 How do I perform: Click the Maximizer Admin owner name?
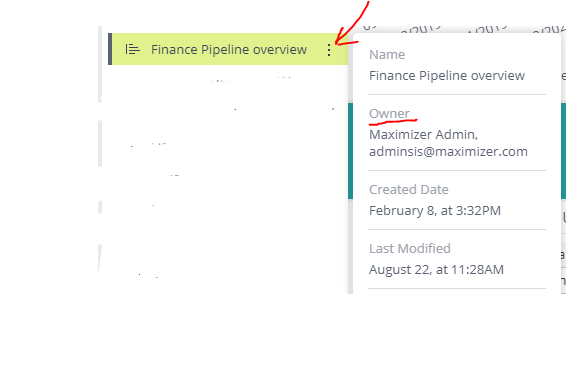[x=423, y=134]
